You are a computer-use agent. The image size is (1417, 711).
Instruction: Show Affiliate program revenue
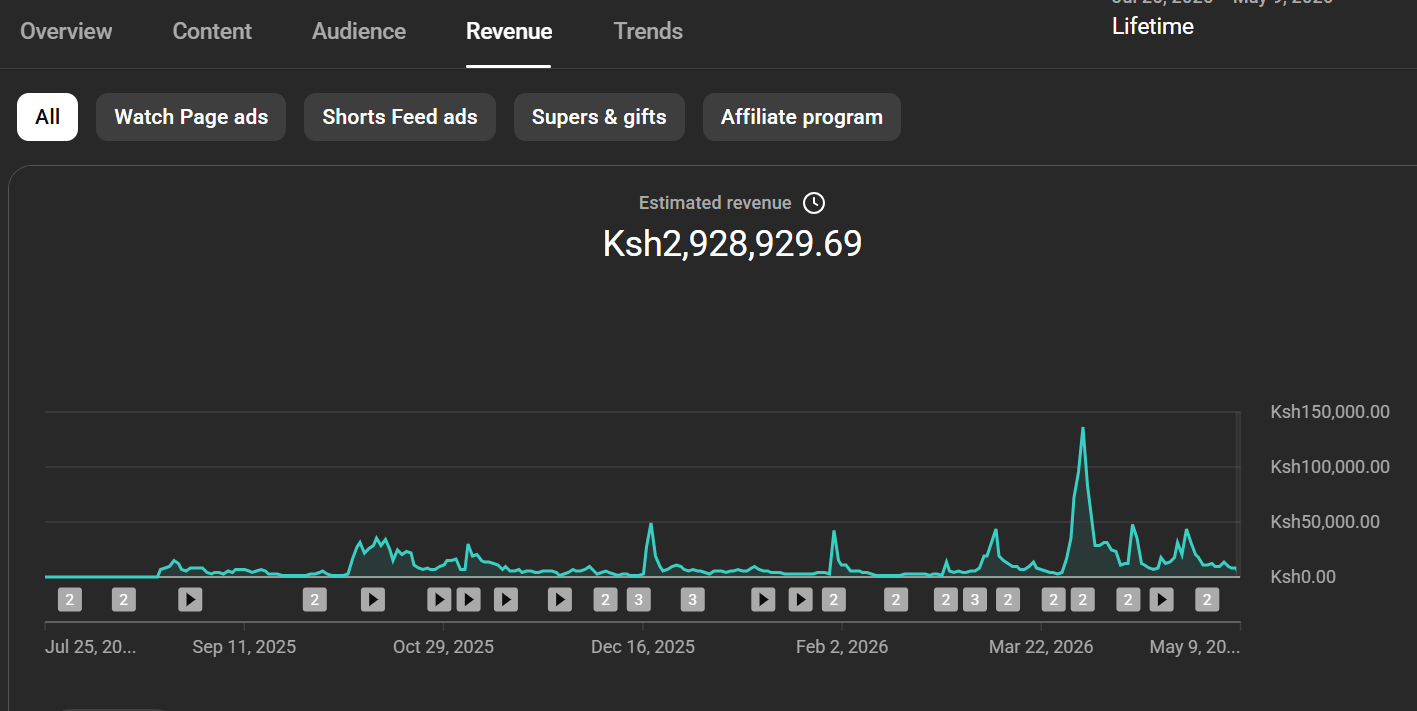802,117
